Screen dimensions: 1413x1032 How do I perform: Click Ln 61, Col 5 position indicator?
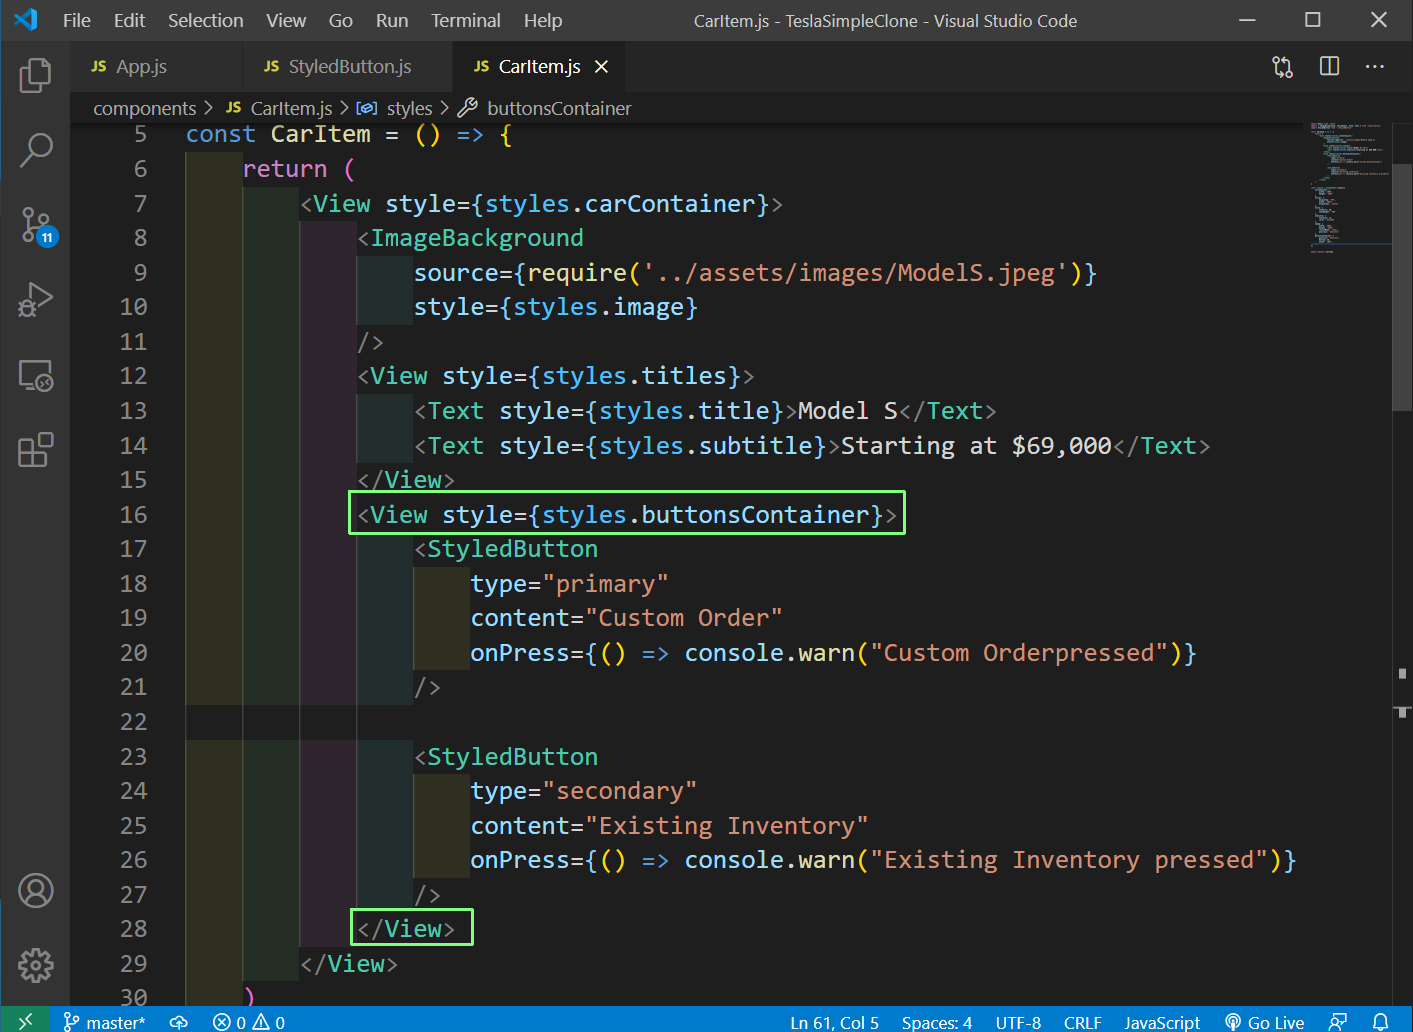point(834,1022)
